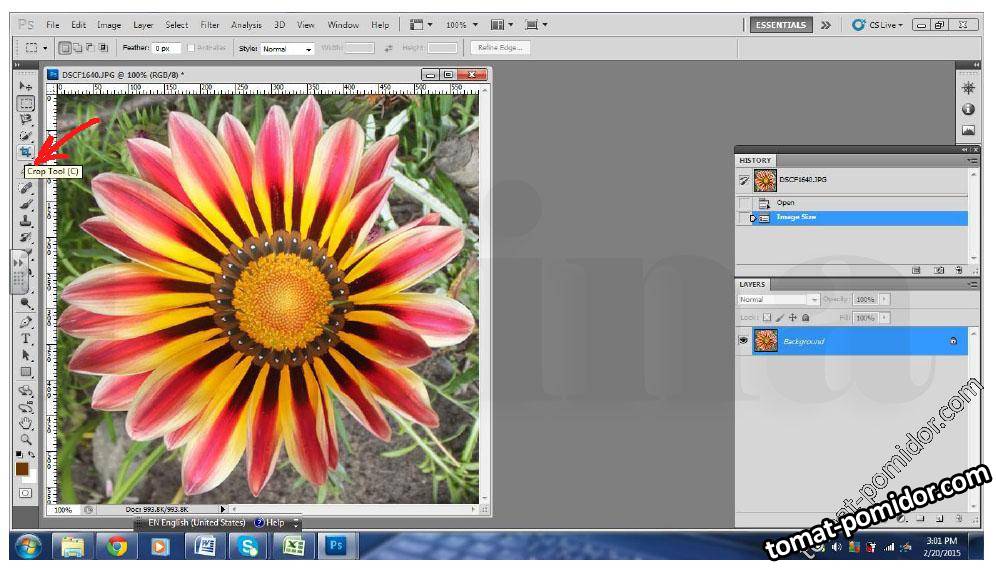Select the Clone Stamp tool
The width and height of the screenshot is (996, 573).
(26, 221)
